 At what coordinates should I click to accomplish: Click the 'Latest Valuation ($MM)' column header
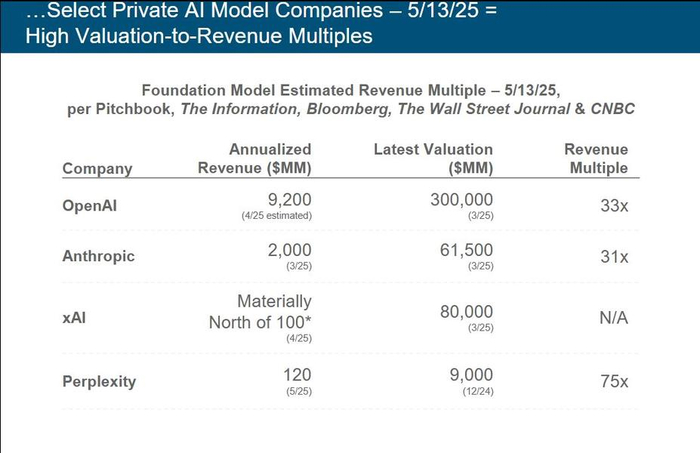coord(433,158)
